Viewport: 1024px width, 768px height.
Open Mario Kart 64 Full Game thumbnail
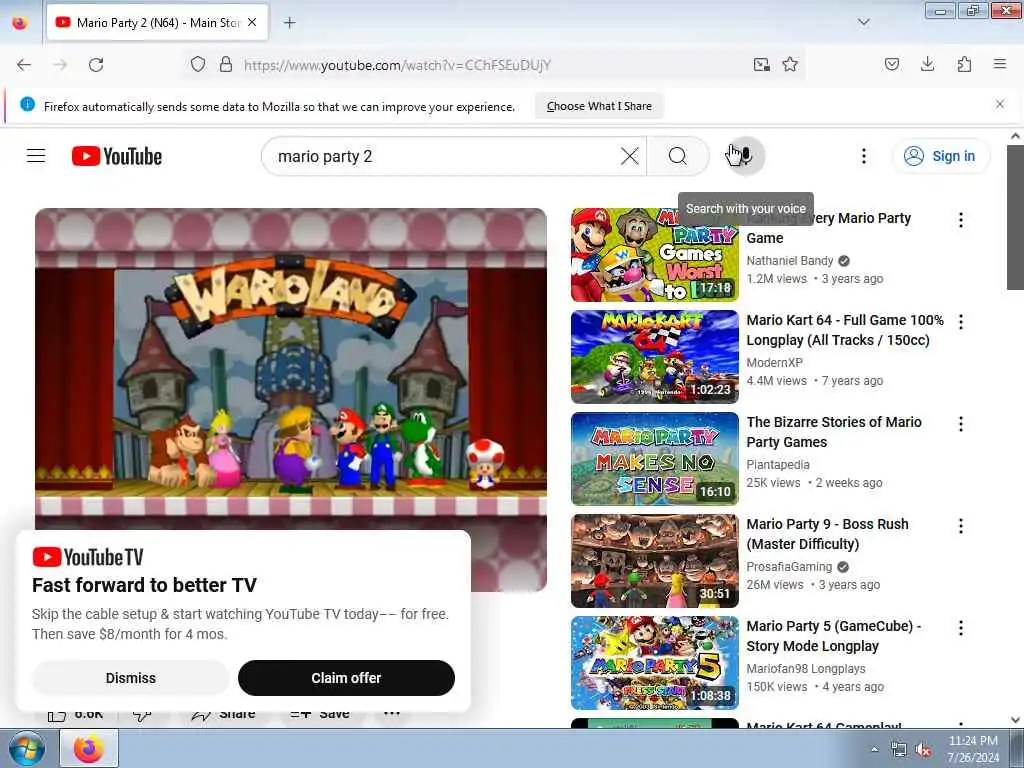coord(654,357)
